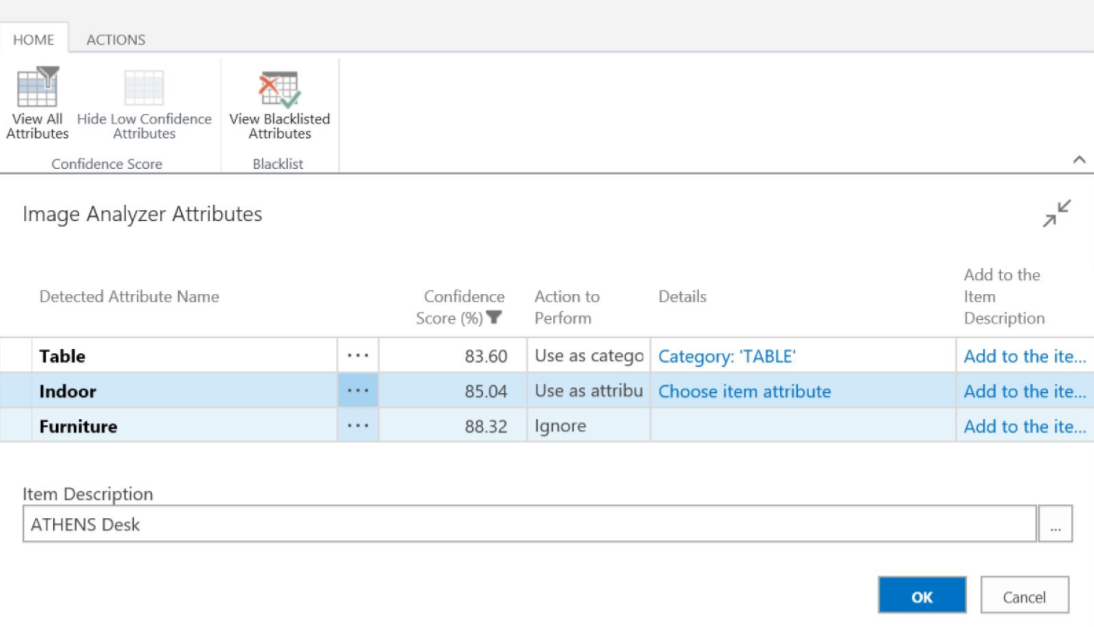
Task: Add Table attribute to the item description
Action: click(1026, 356)
